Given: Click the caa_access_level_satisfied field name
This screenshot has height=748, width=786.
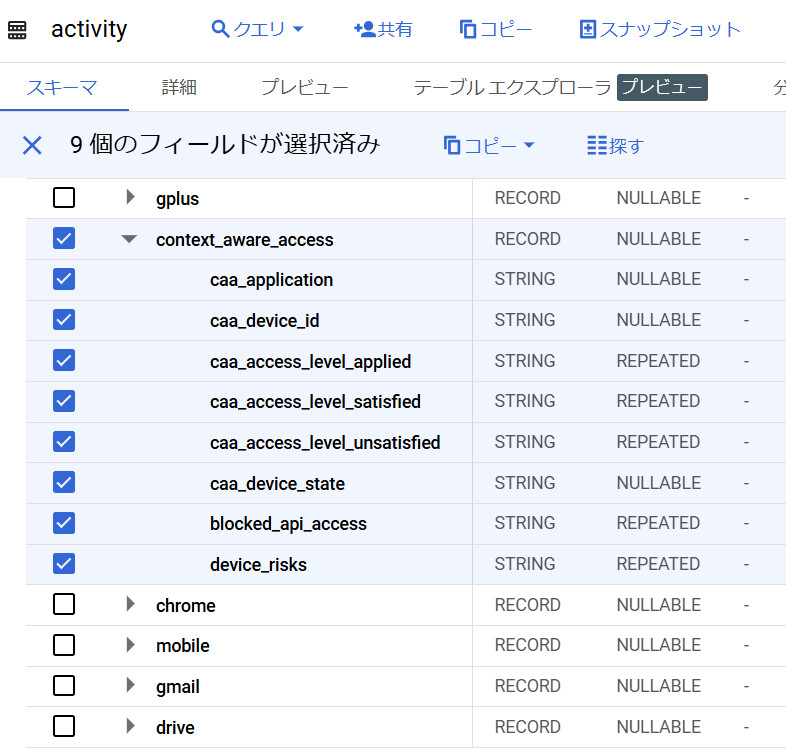Looking at the screenshot, I should point(315,402).
